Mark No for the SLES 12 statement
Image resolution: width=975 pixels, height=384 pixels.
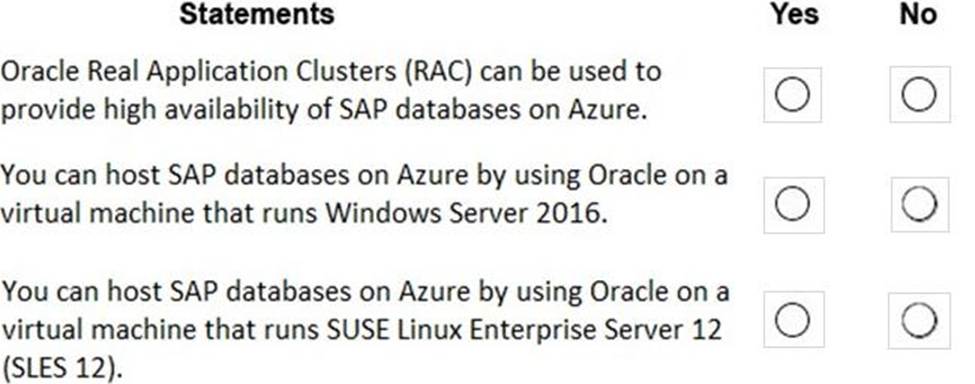coord(919,321)
